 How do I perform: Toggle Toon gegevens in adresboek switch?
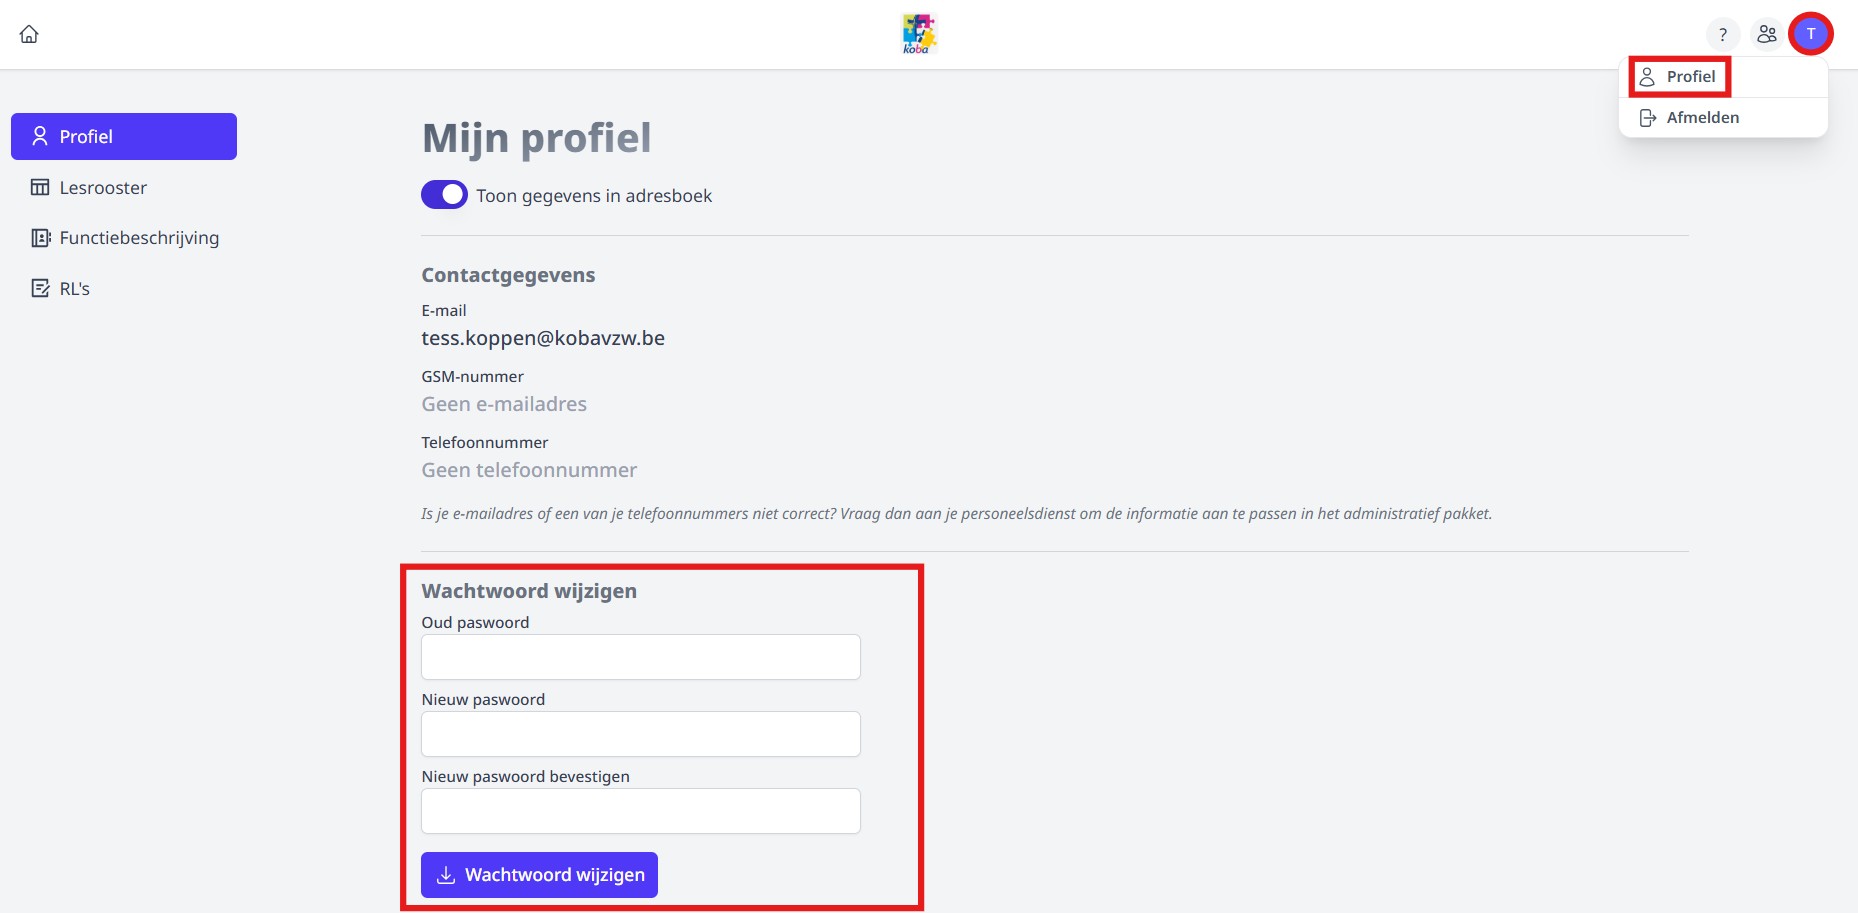coord(444,195)
